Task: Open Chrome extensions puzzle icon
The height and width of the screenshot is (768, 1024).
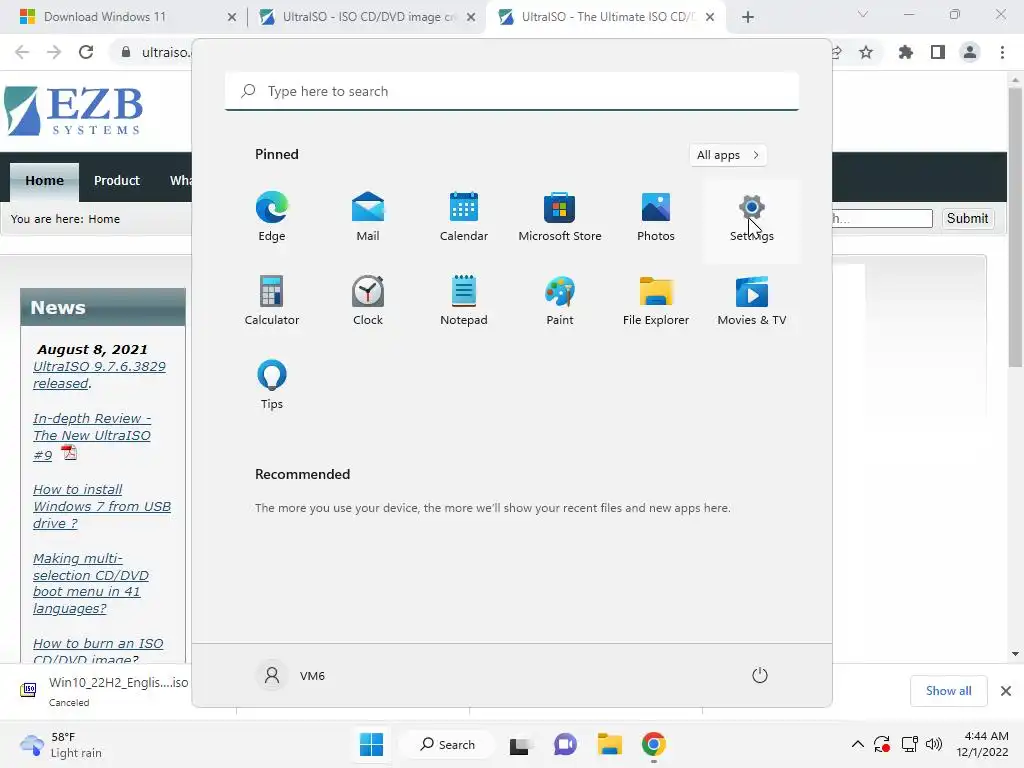Action: (x=906, y=52)
